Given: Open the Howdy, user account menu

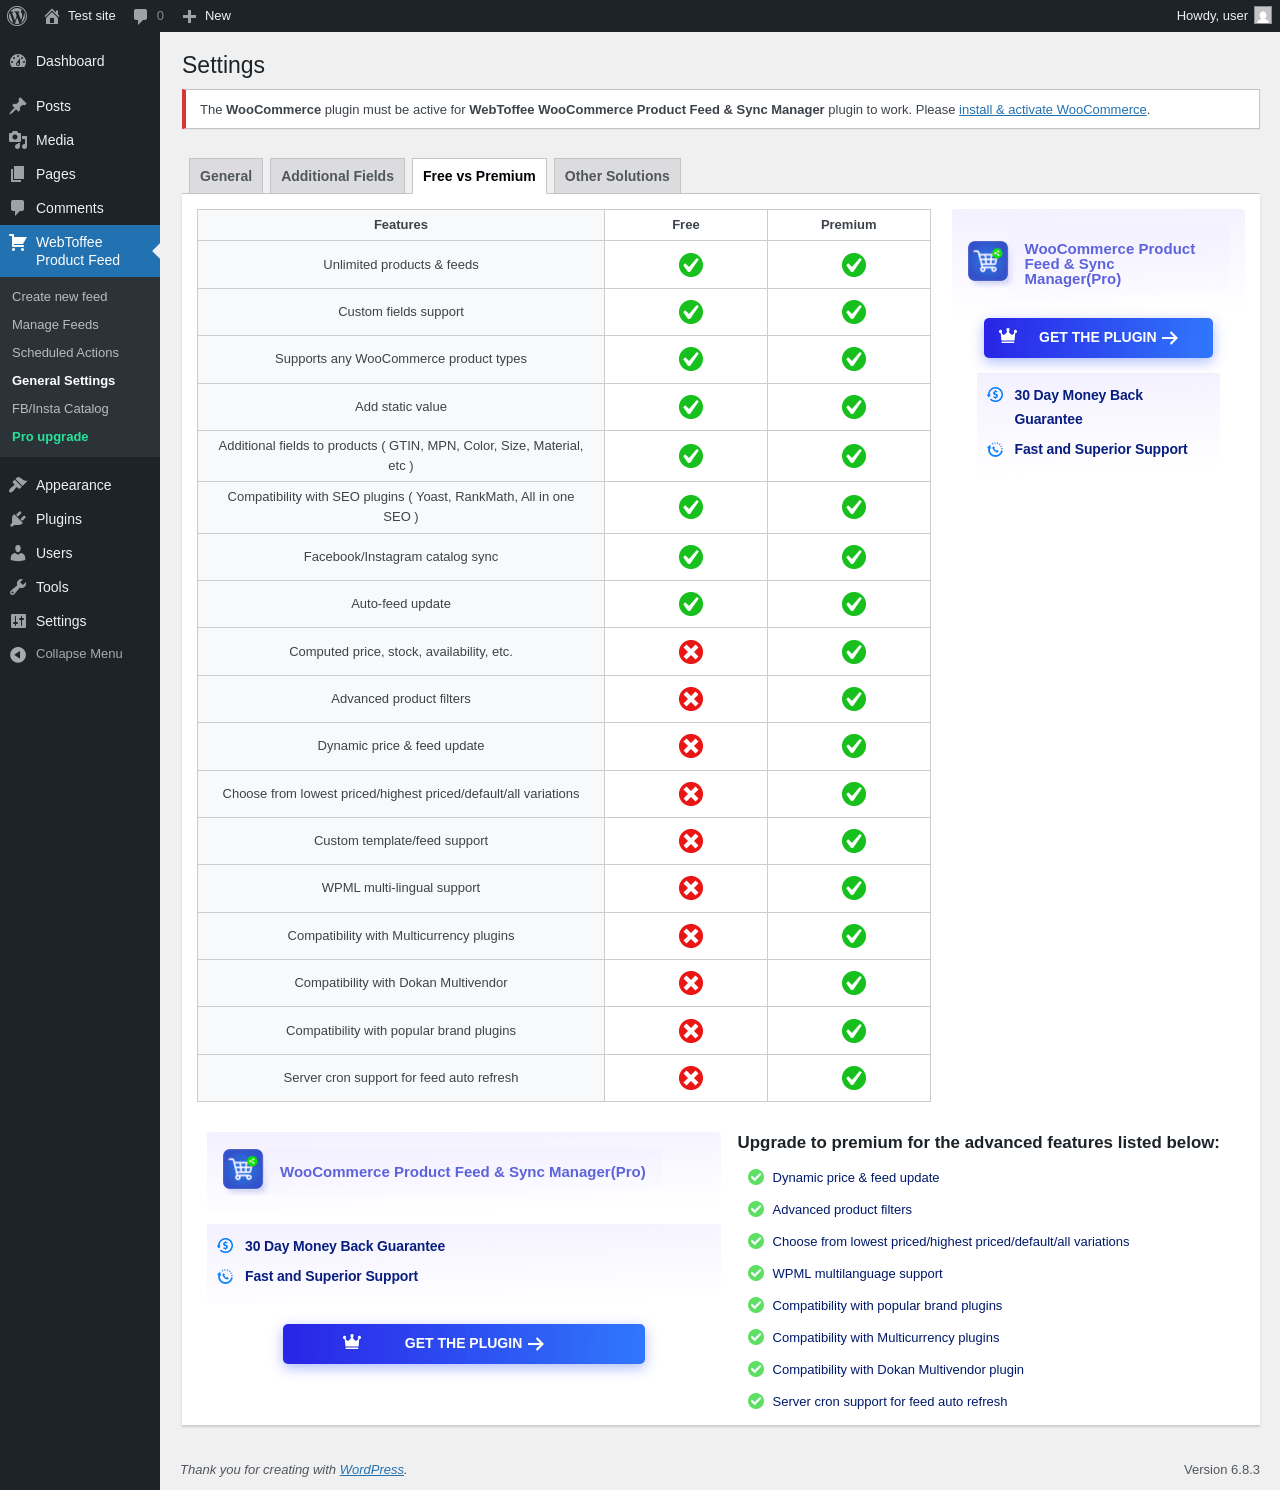Looking at the screenshot, I should pos(1212,16).
